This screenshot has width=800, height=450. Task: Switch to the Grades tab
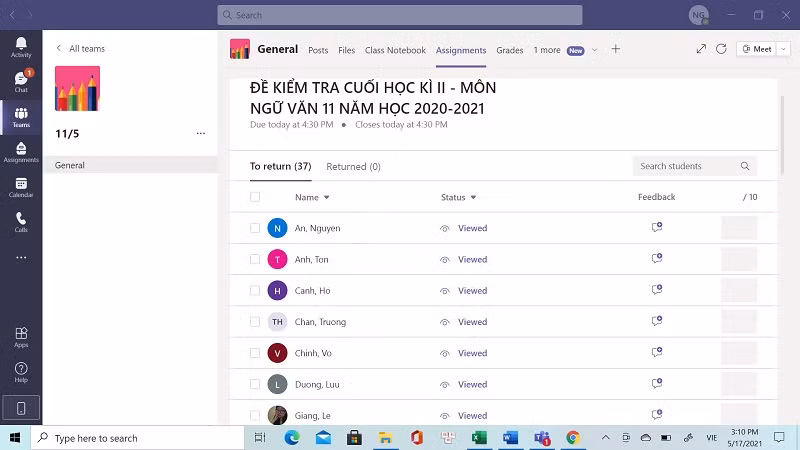[509, 50]
